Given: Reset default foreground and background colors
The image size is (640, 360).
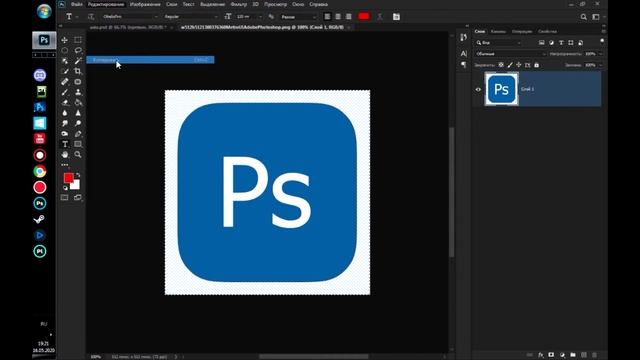Looking at the screenshot, I should coord(65,188).
